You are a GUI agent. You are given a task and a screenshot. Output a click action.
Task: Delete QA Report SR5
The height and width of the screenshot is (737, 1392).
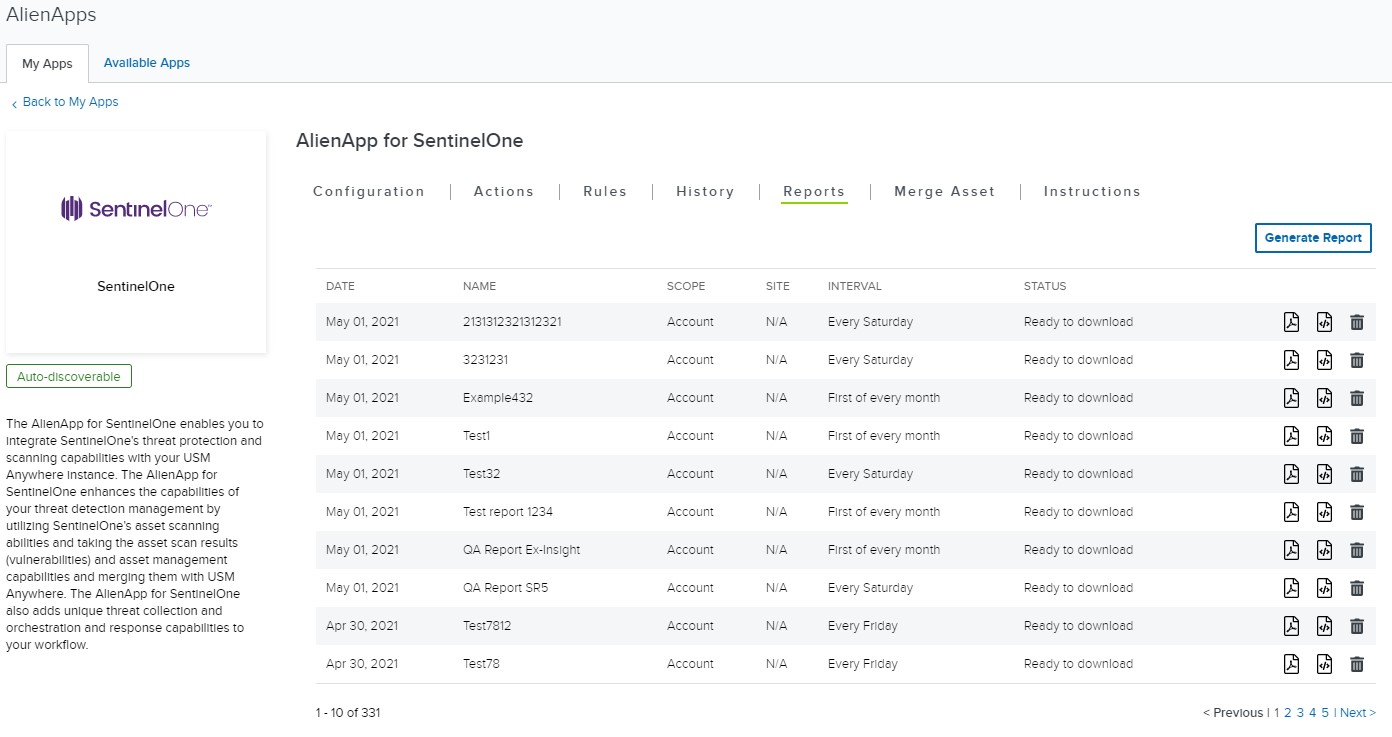1357,588
